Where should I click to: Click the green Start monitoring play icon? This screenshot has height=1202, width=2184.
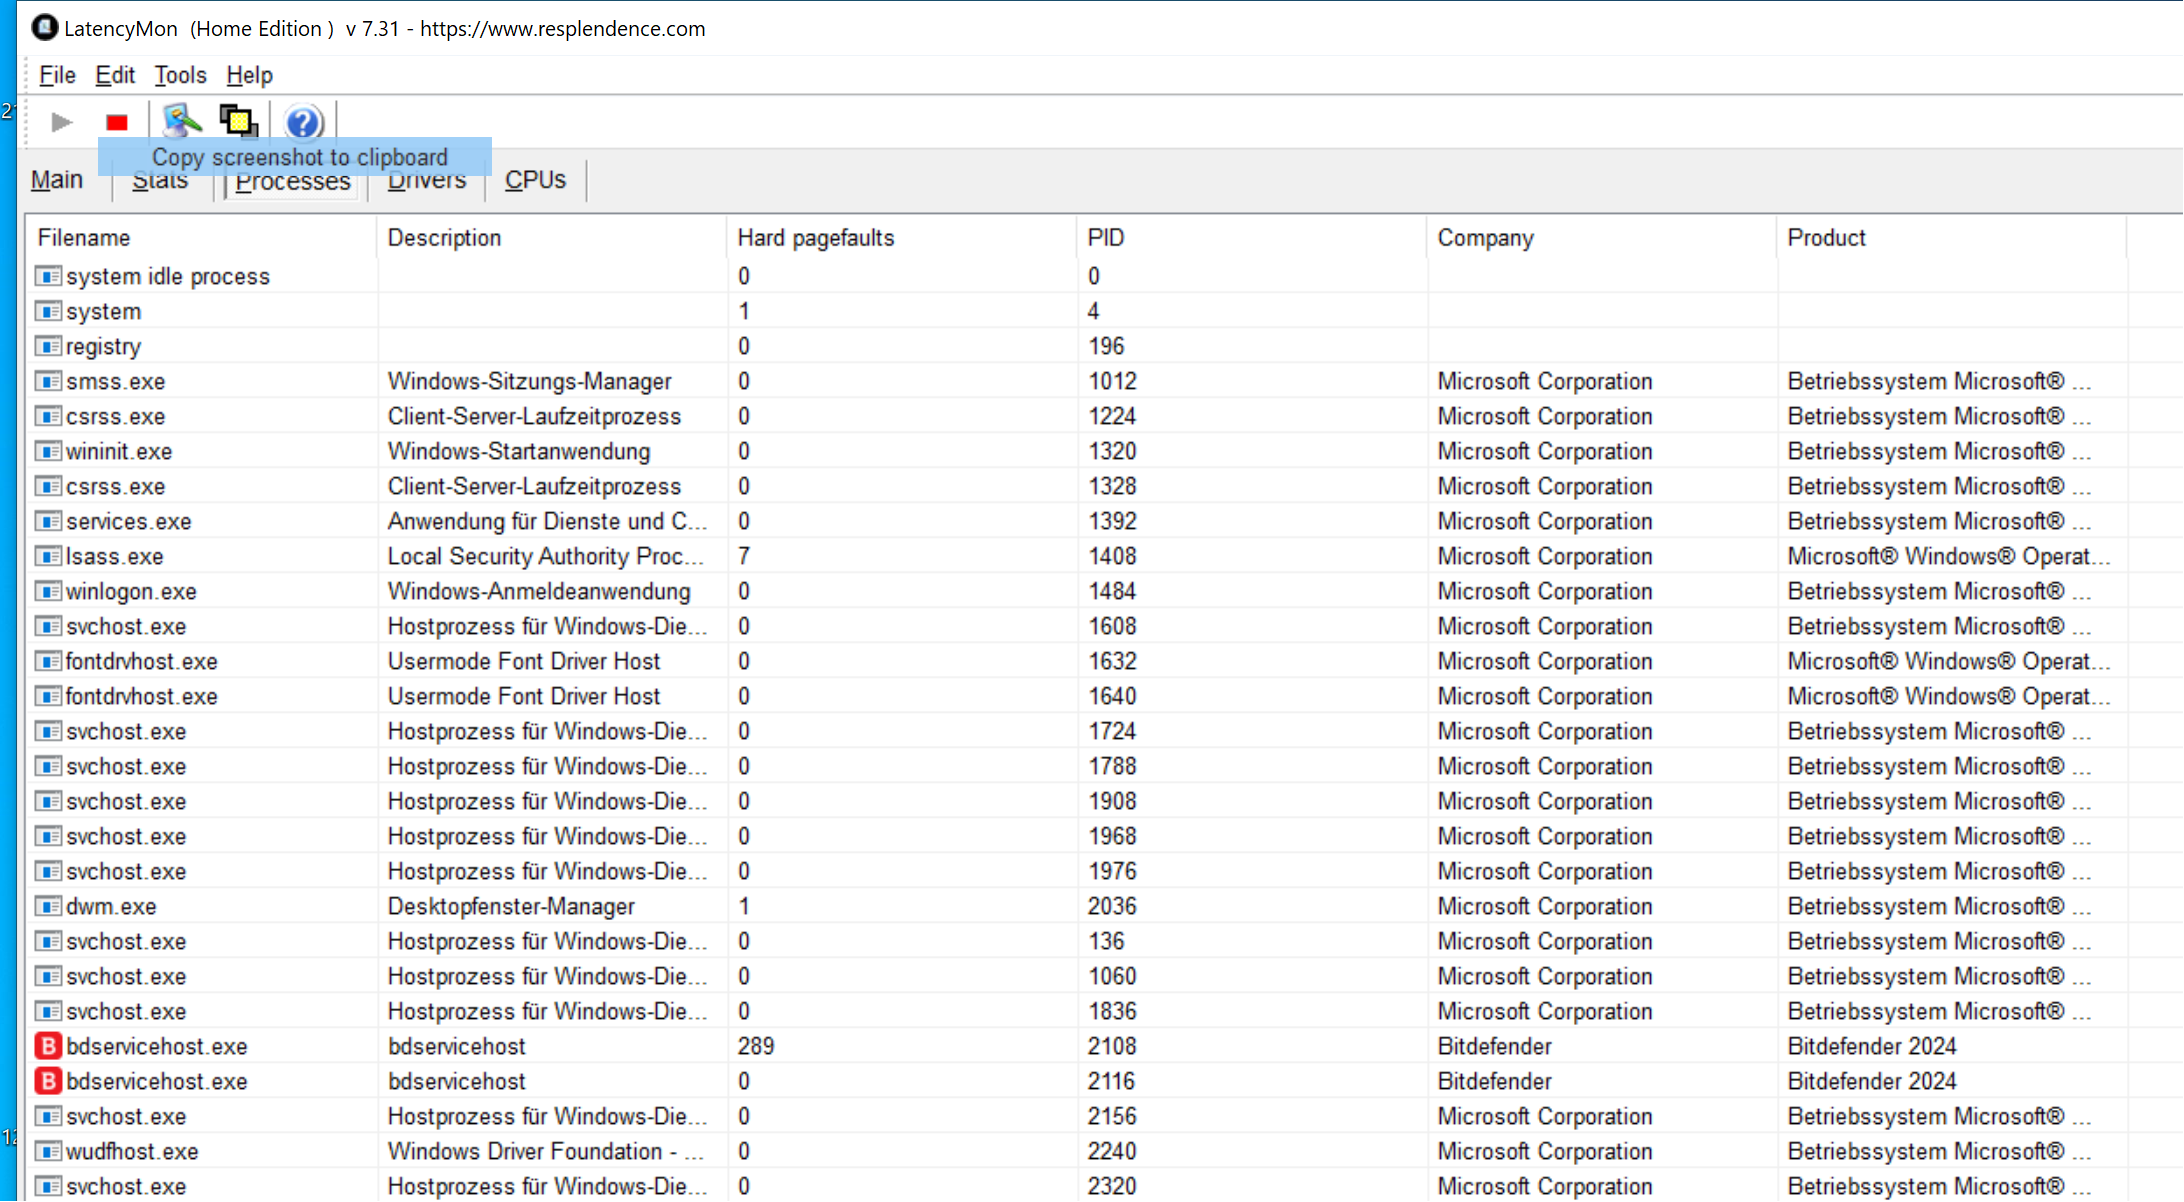[x=61, y=122]
